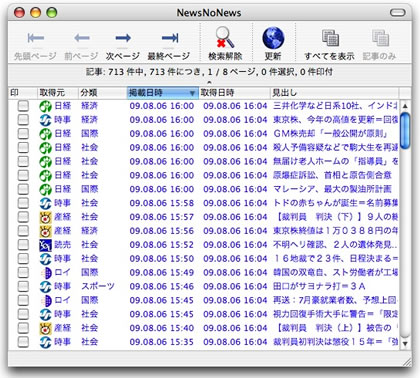
Task: Sort by the 取得元 column header
Action: click(58, 93)
